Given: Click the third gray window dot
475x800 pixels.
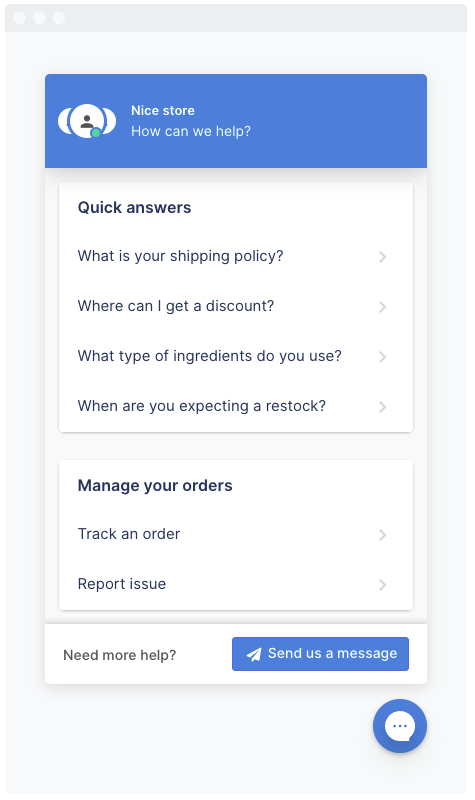Looking at the screenshot, I should 59,18.
